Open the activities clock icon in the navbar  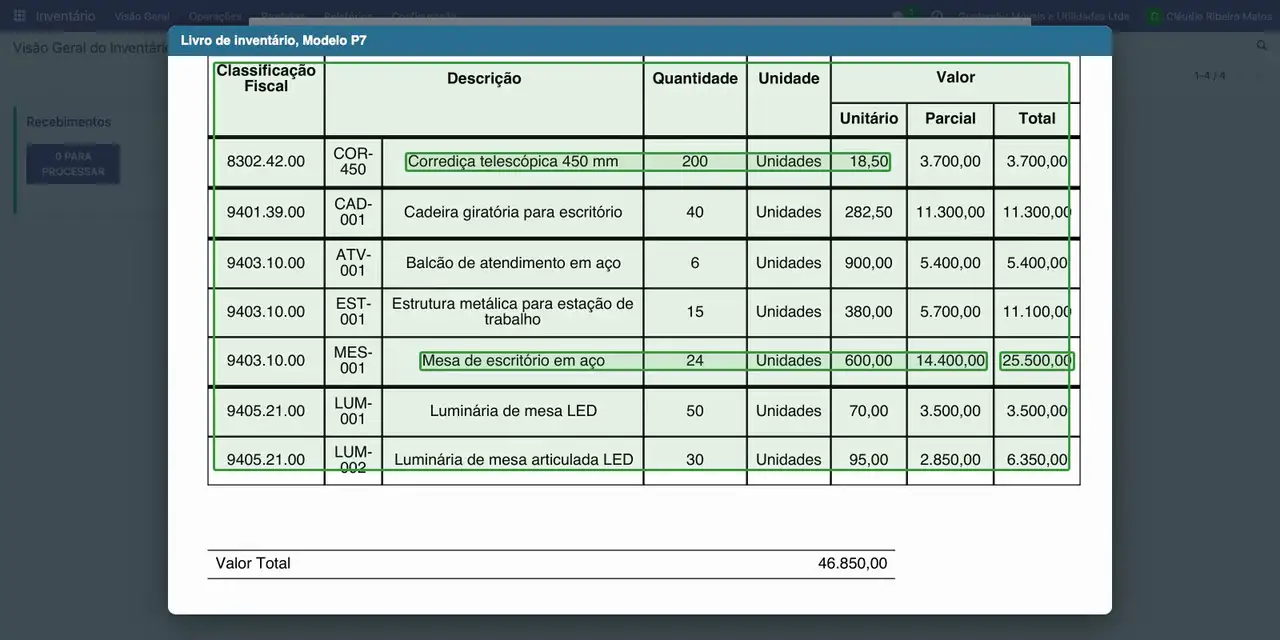coord(937,16)
